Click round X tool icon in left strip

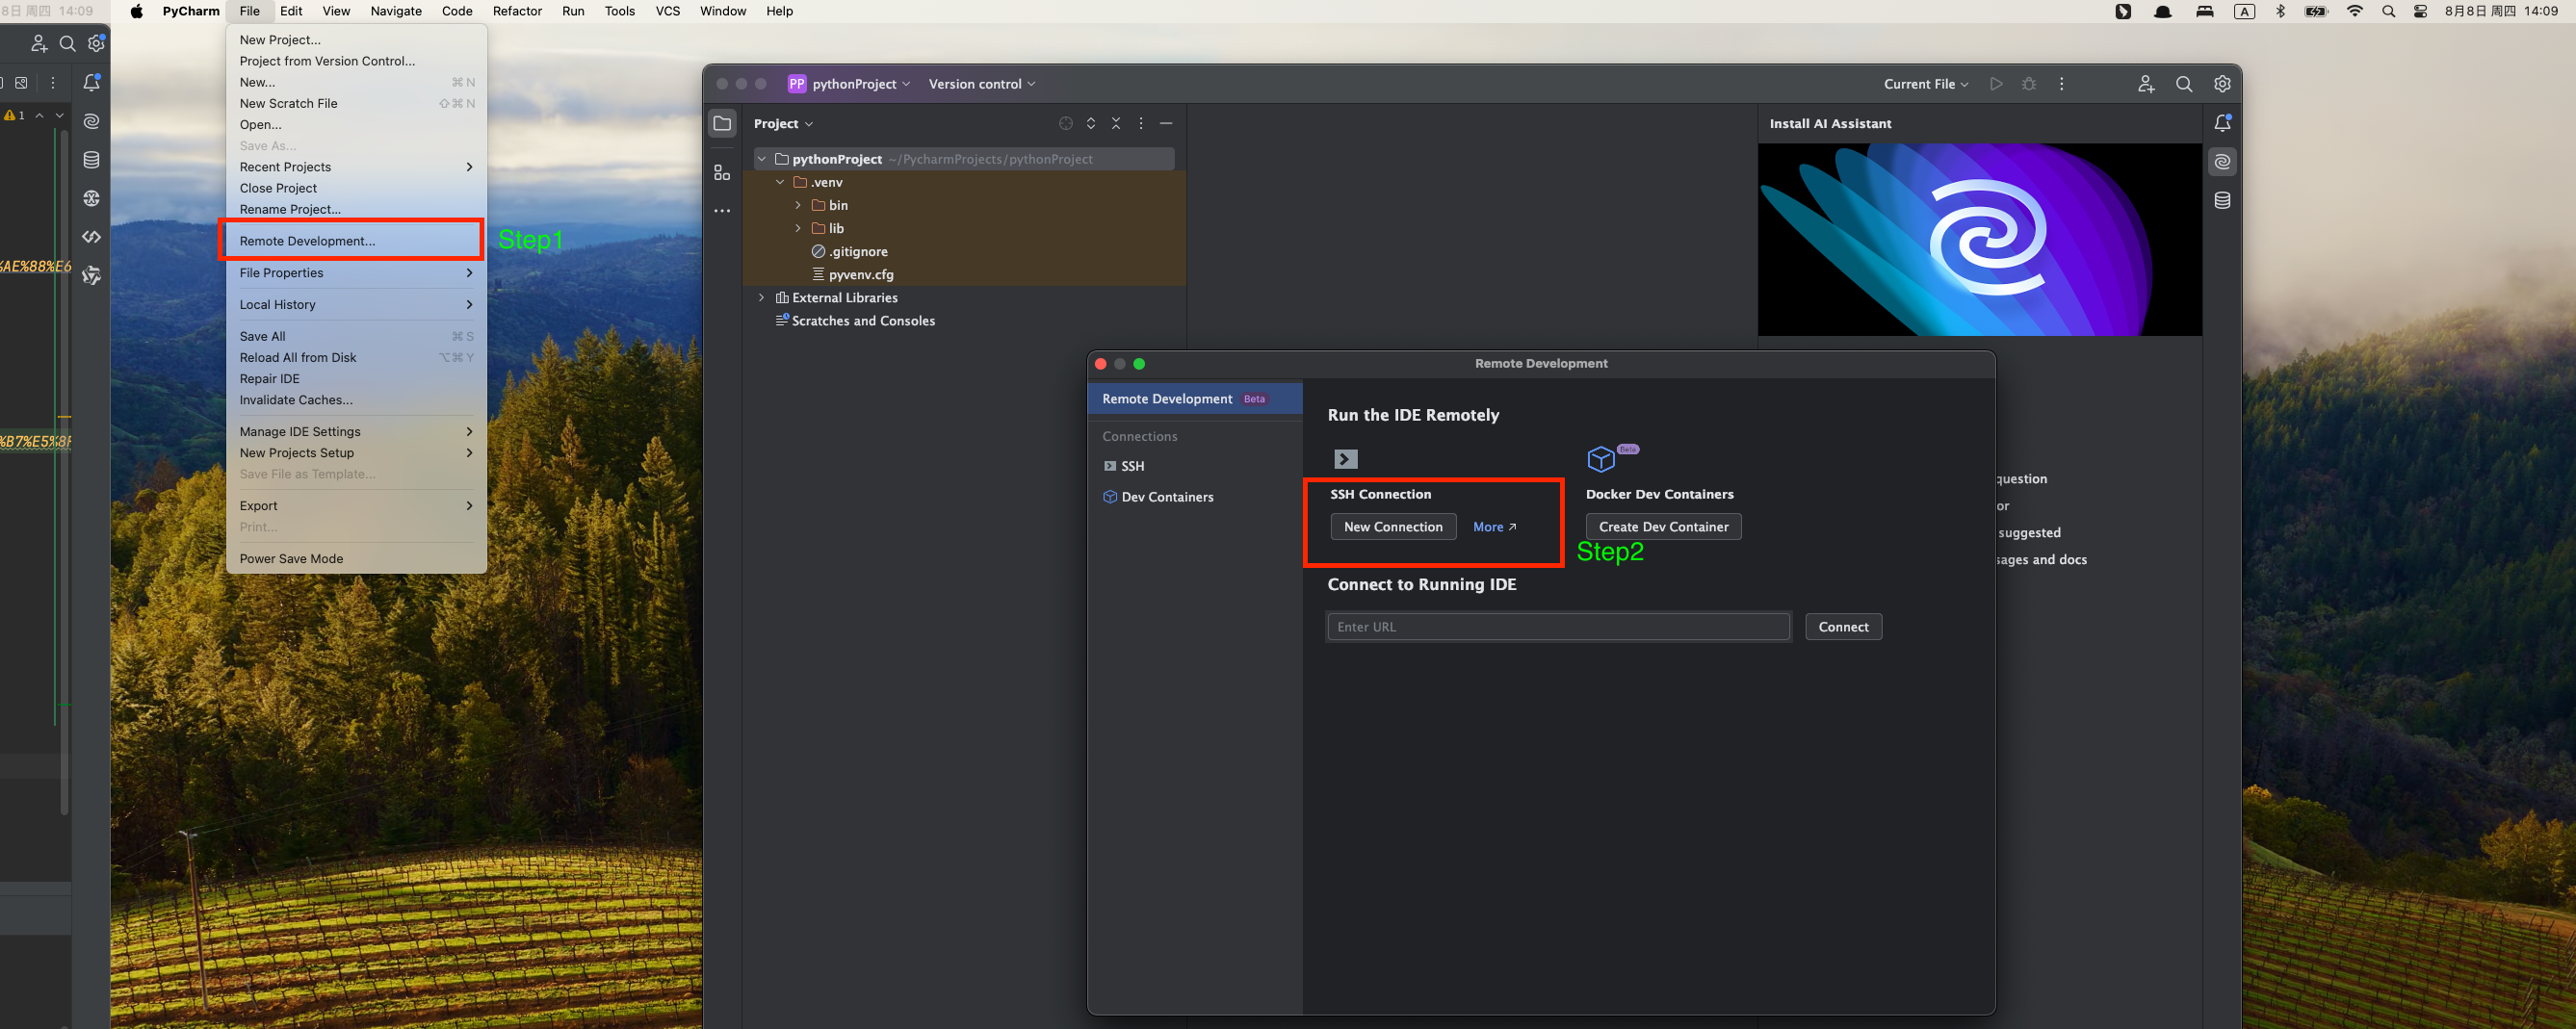(91, 198)
